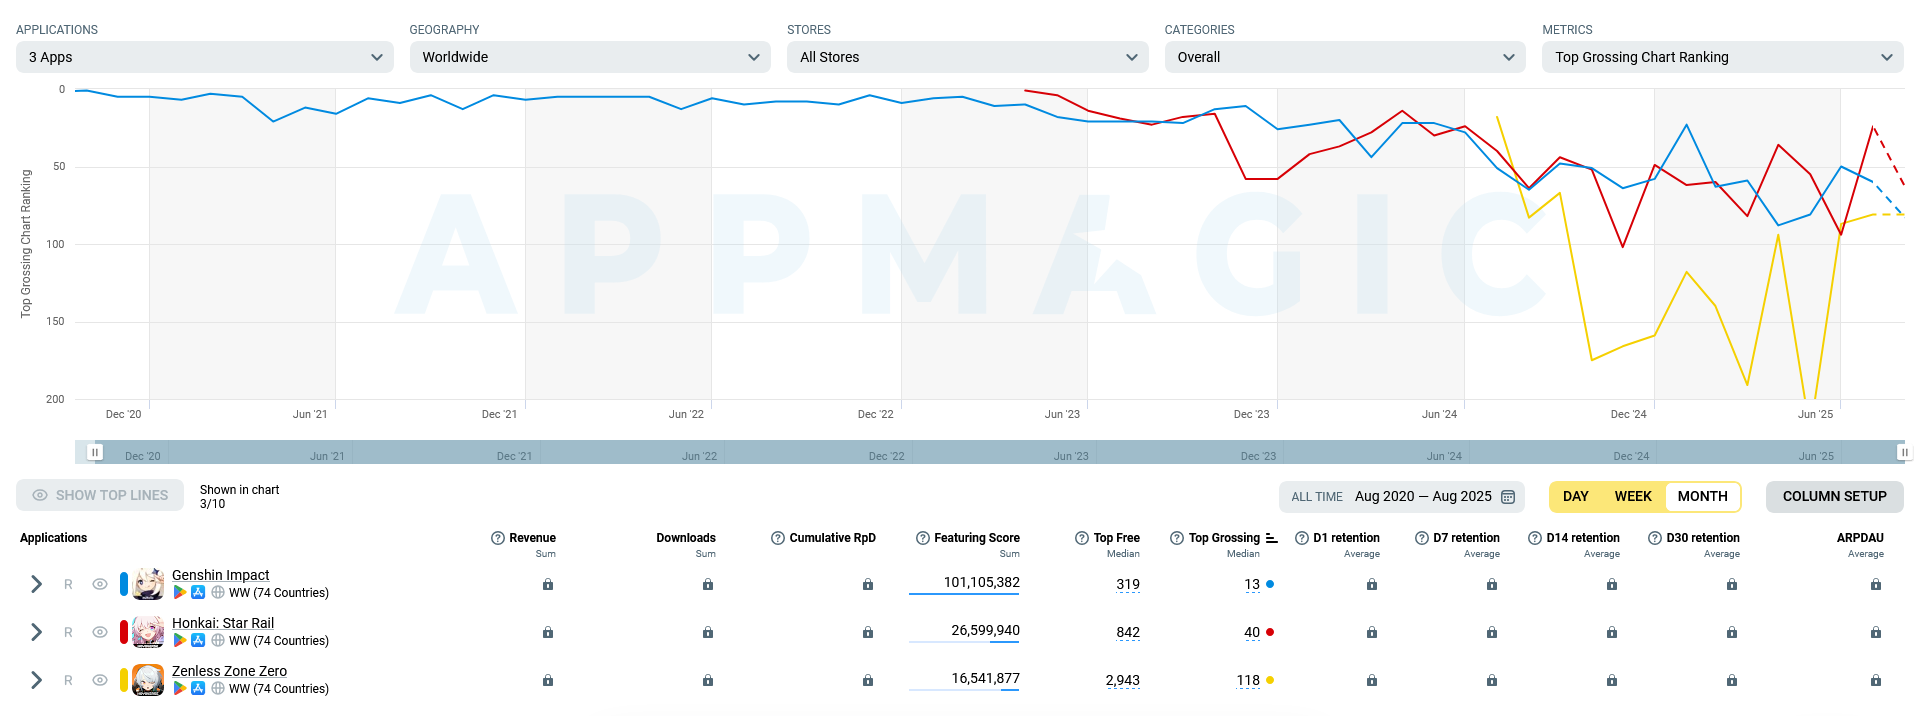1914x716 pixels.
Task: Click the R marker on Honkai: Star Rail row
Action: (x=68, y=632)
